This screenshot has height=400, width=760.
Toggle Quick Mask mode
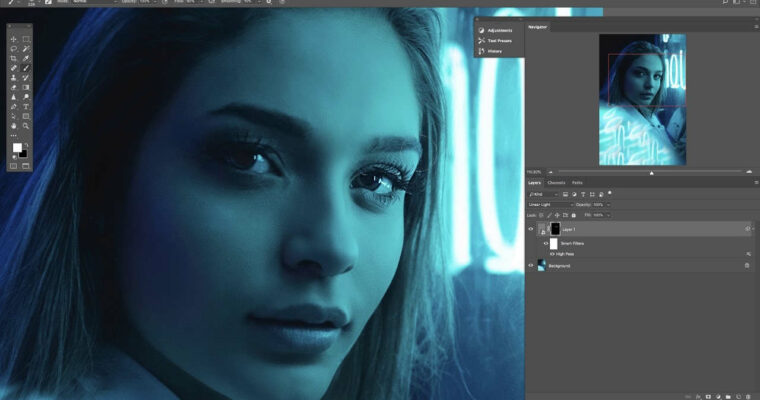tap(14, 166)
